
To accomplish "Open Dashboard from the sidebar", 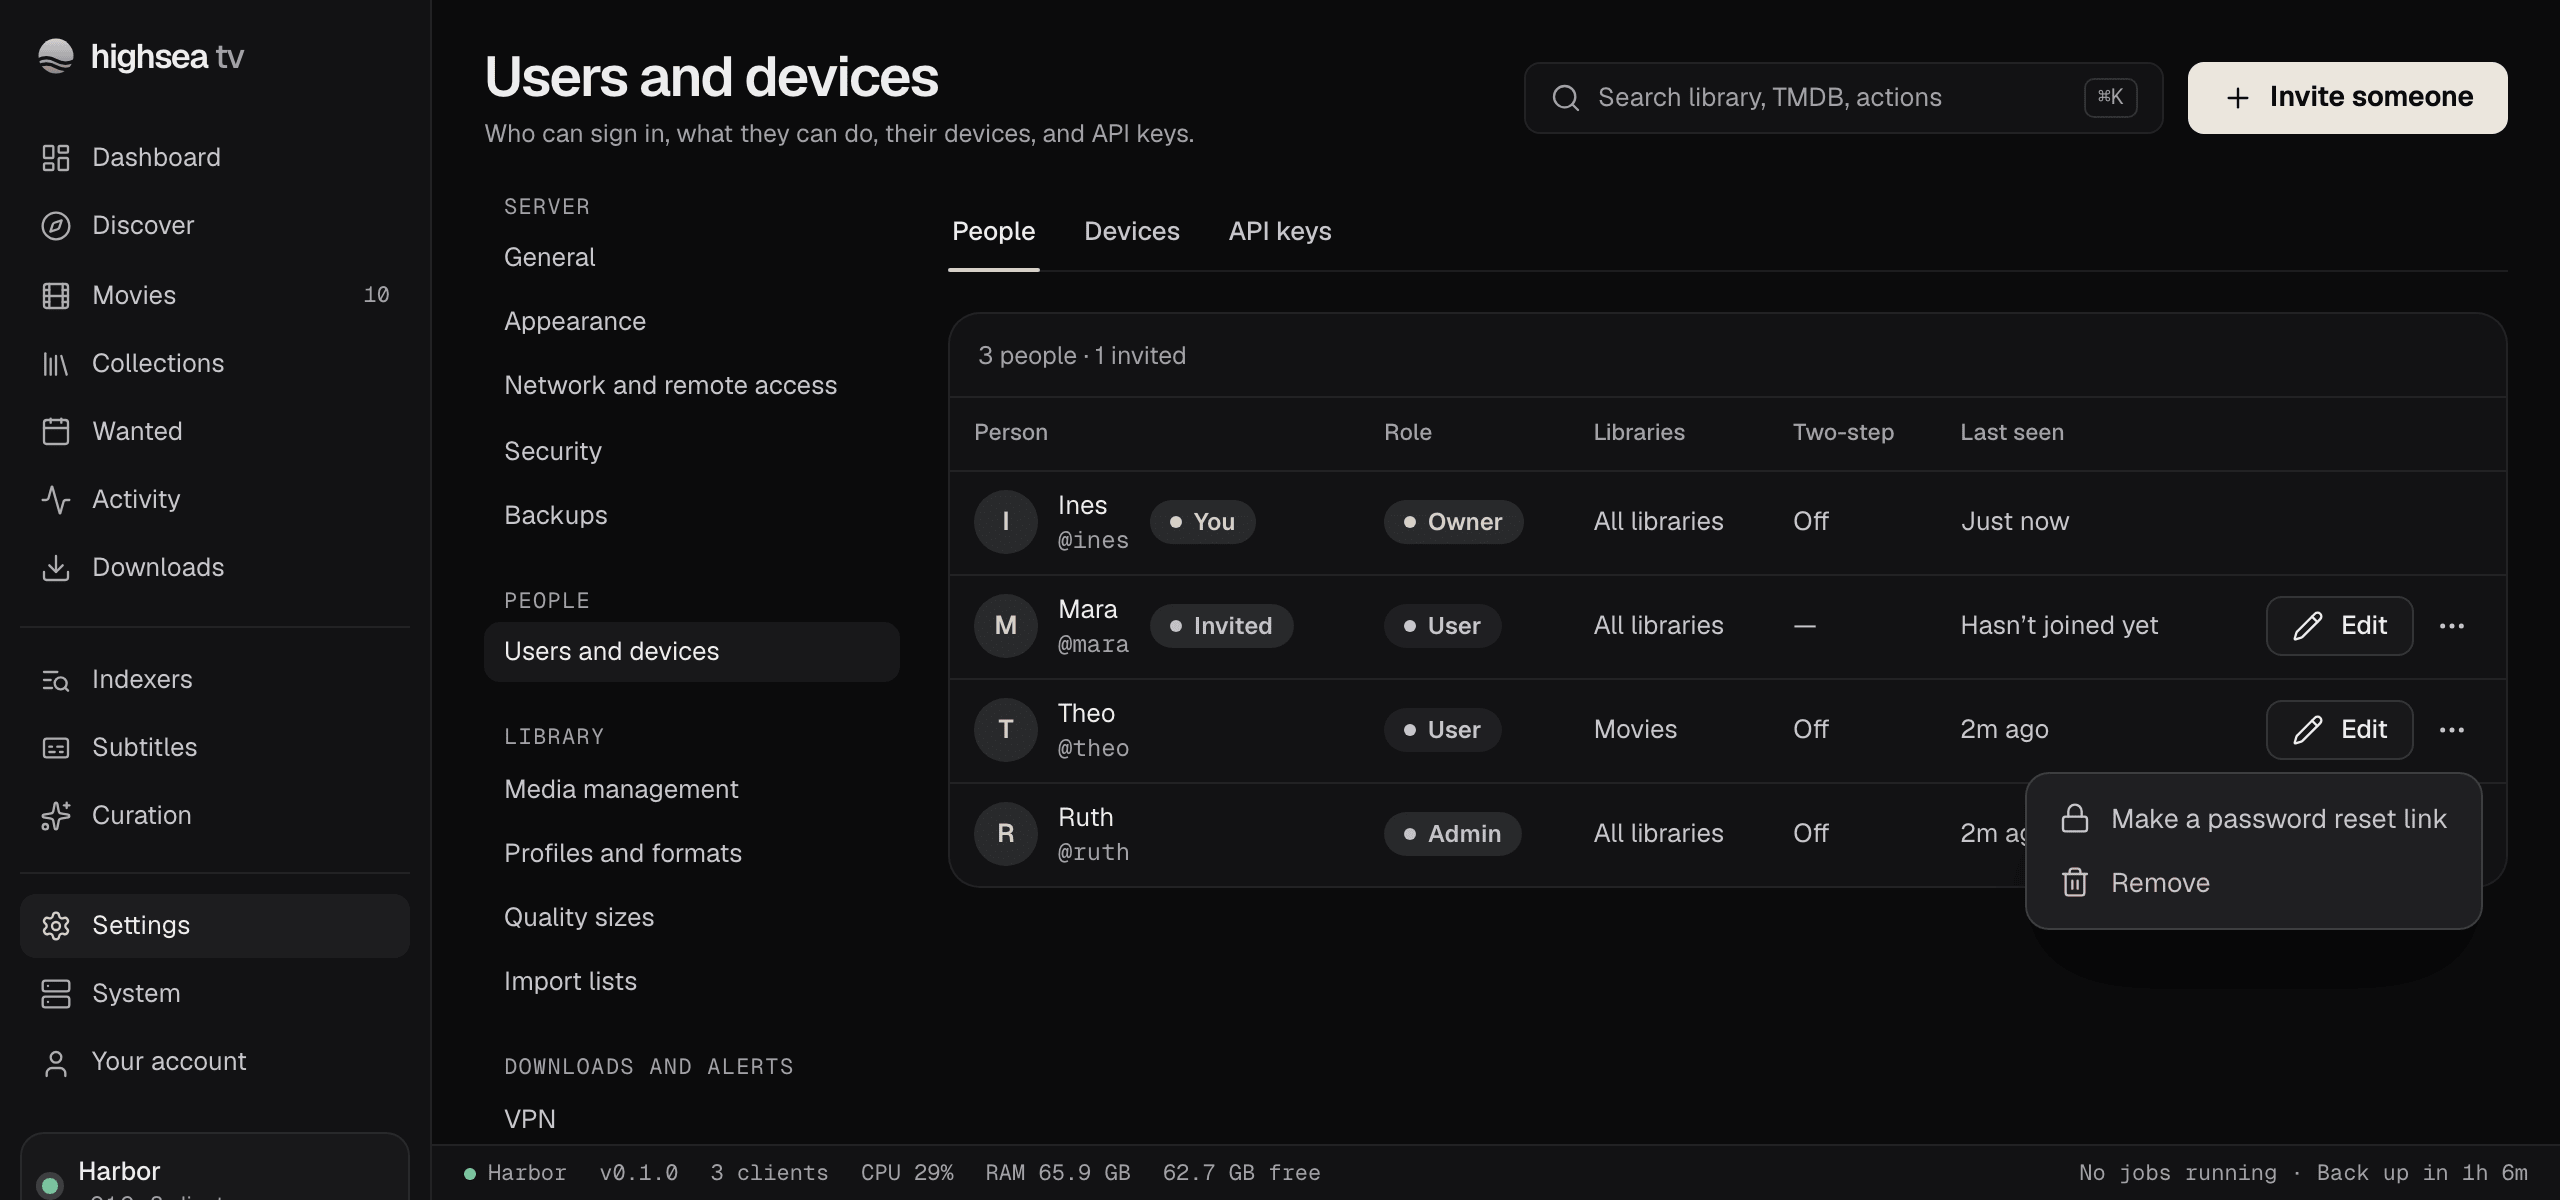I will point(215,157).
